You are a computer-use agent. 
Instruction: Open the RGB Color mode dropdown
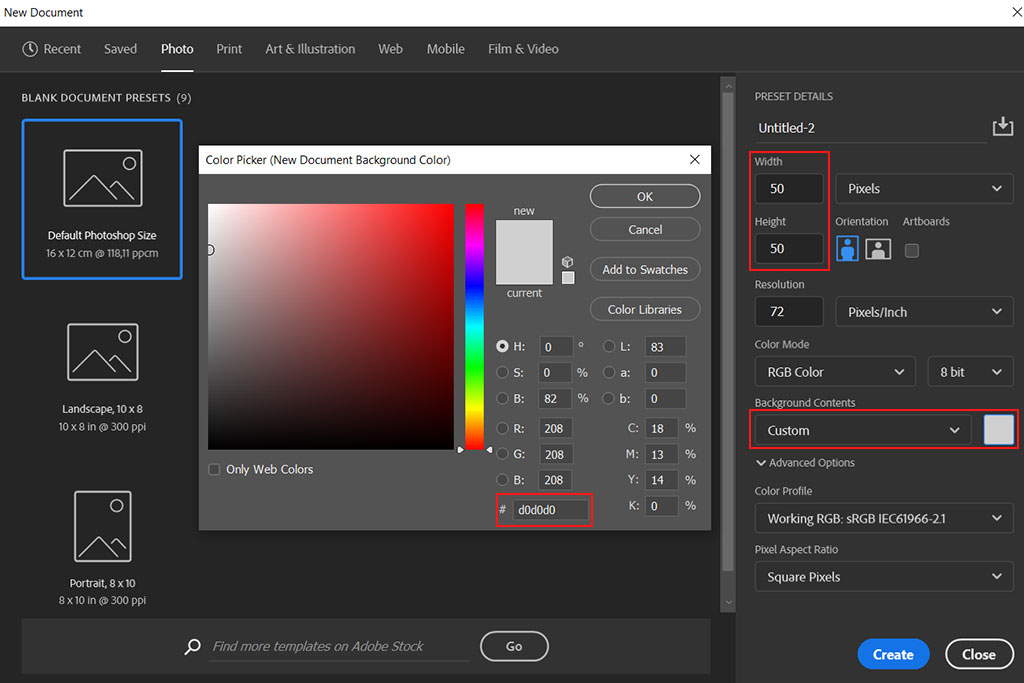pyautogui.click(x=835, y=372)
